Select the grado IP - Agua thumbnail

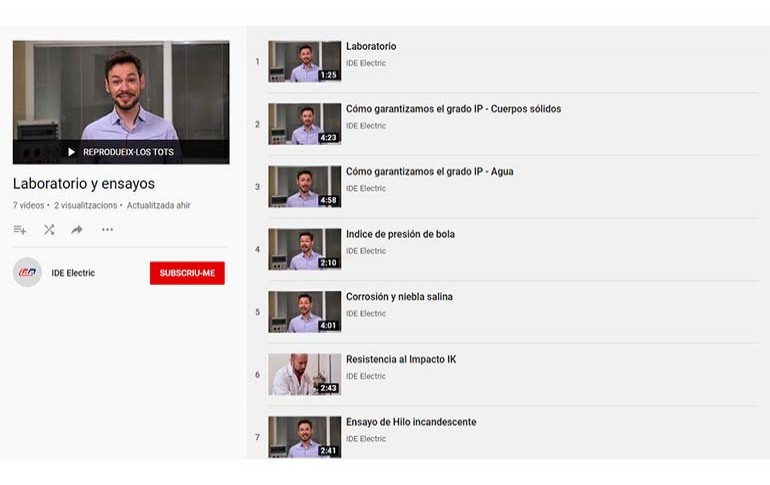point(304,187)
